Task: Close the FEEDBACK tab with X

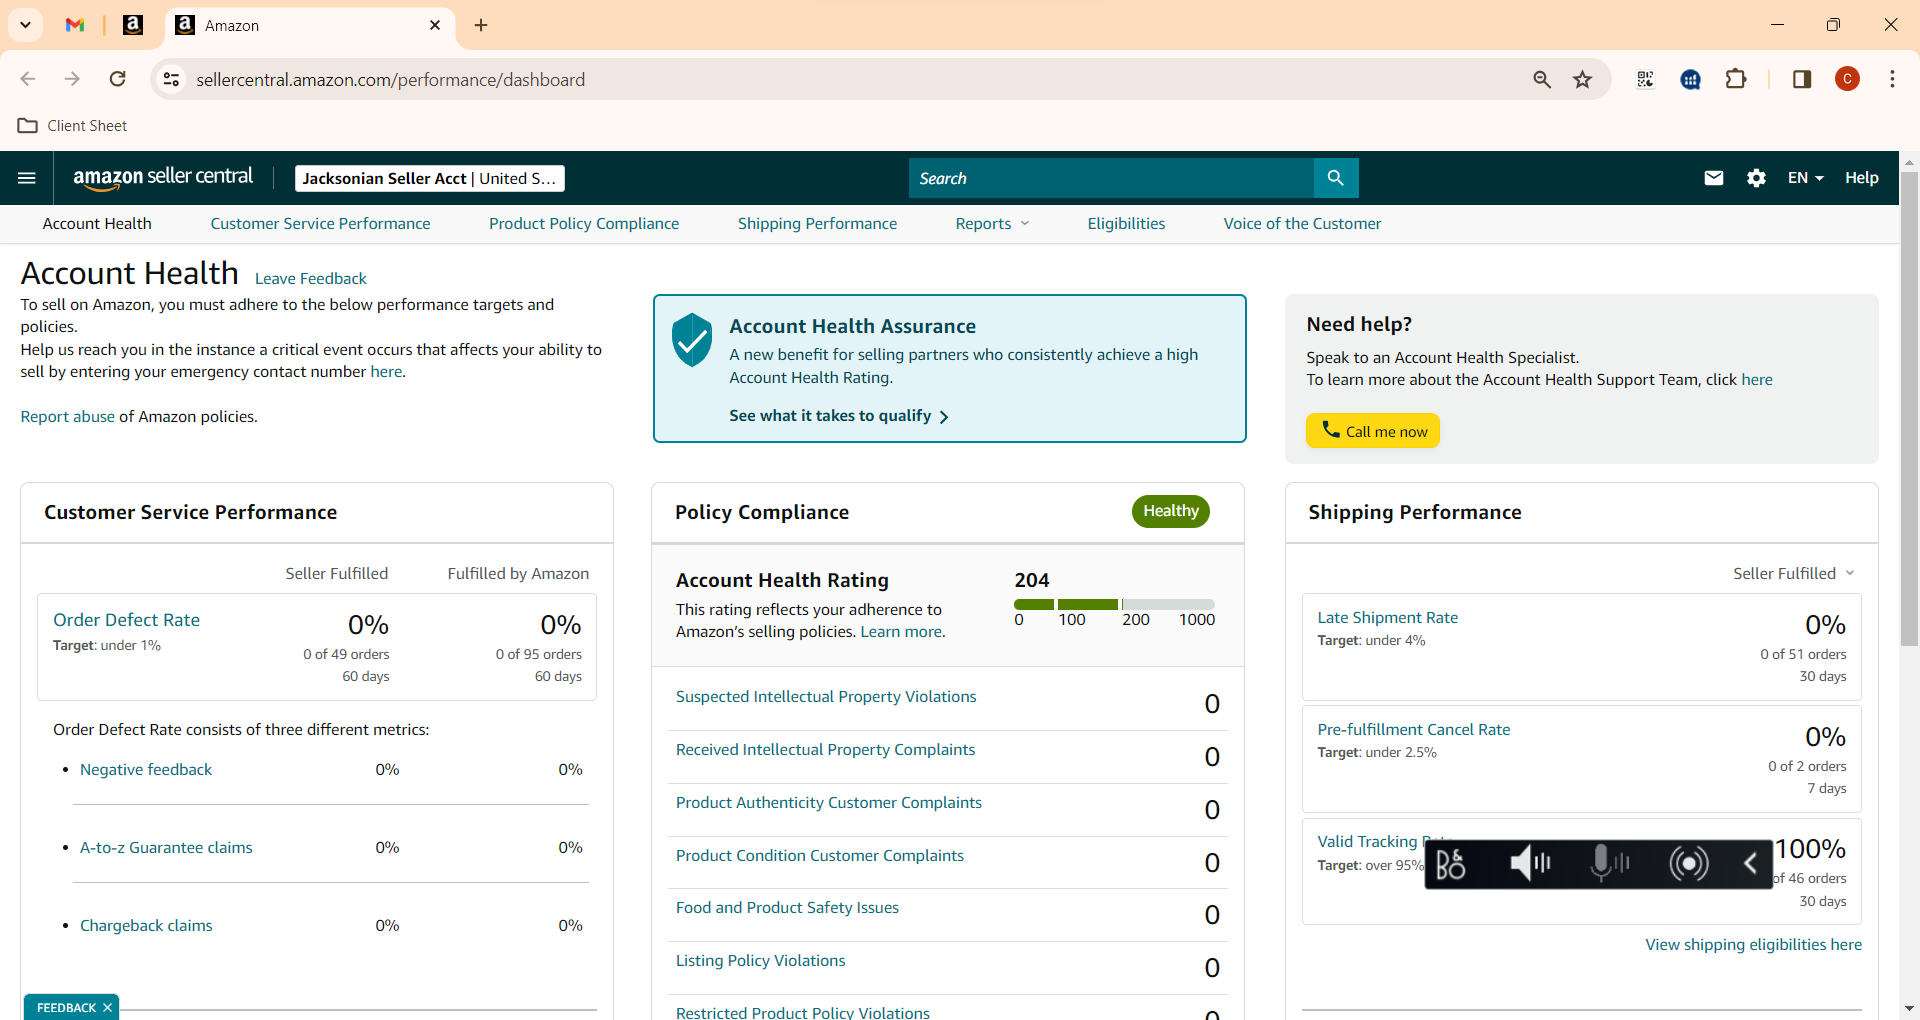Action: point(108,1008)
